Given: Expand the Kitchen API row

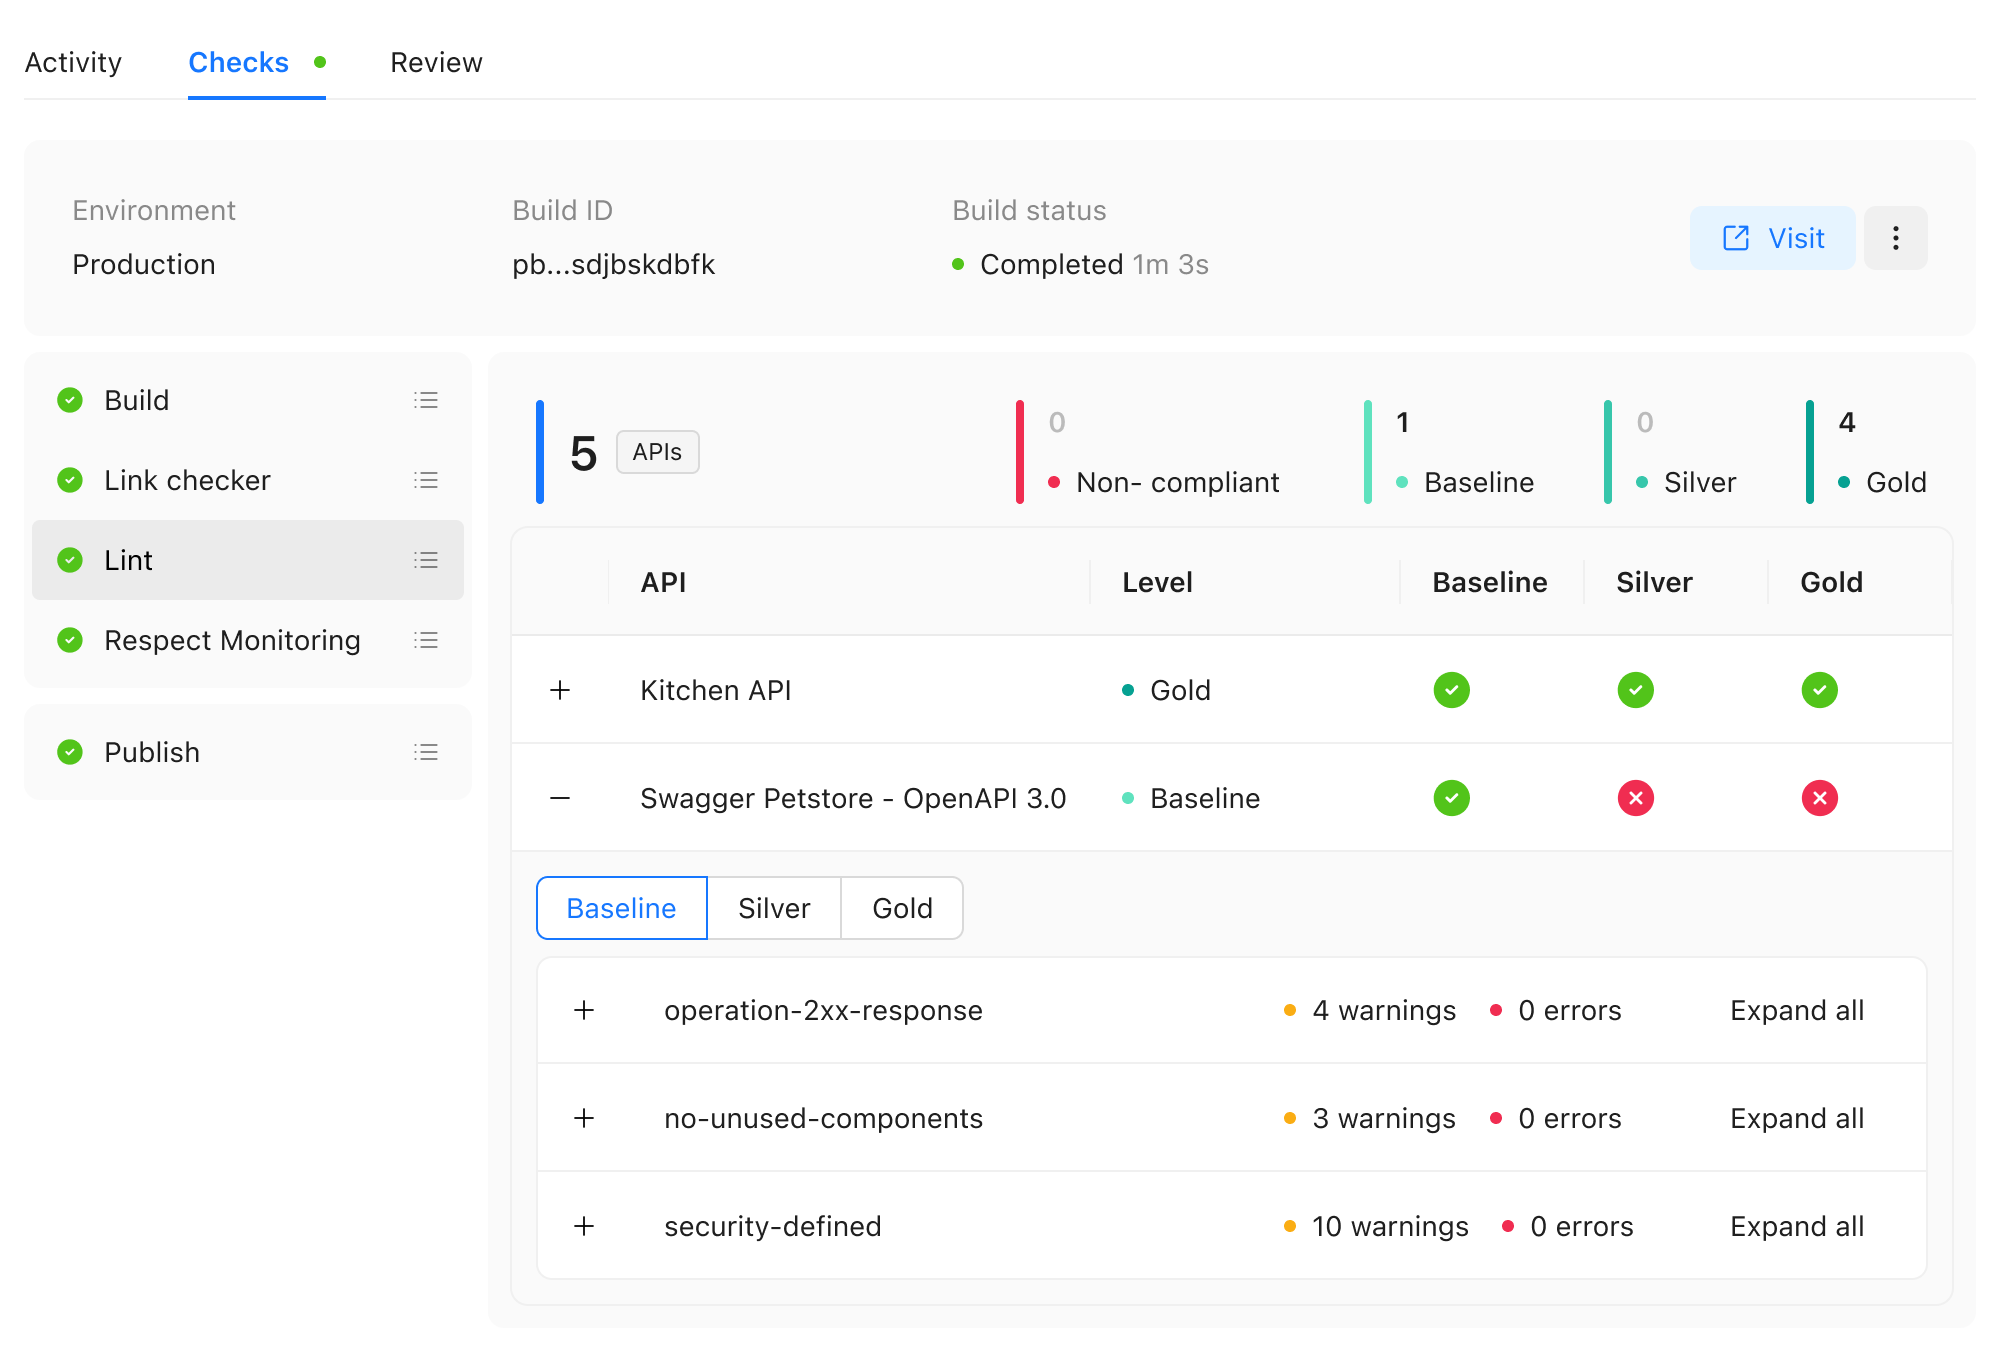Looking at the screenshot, I should point(559,690).
